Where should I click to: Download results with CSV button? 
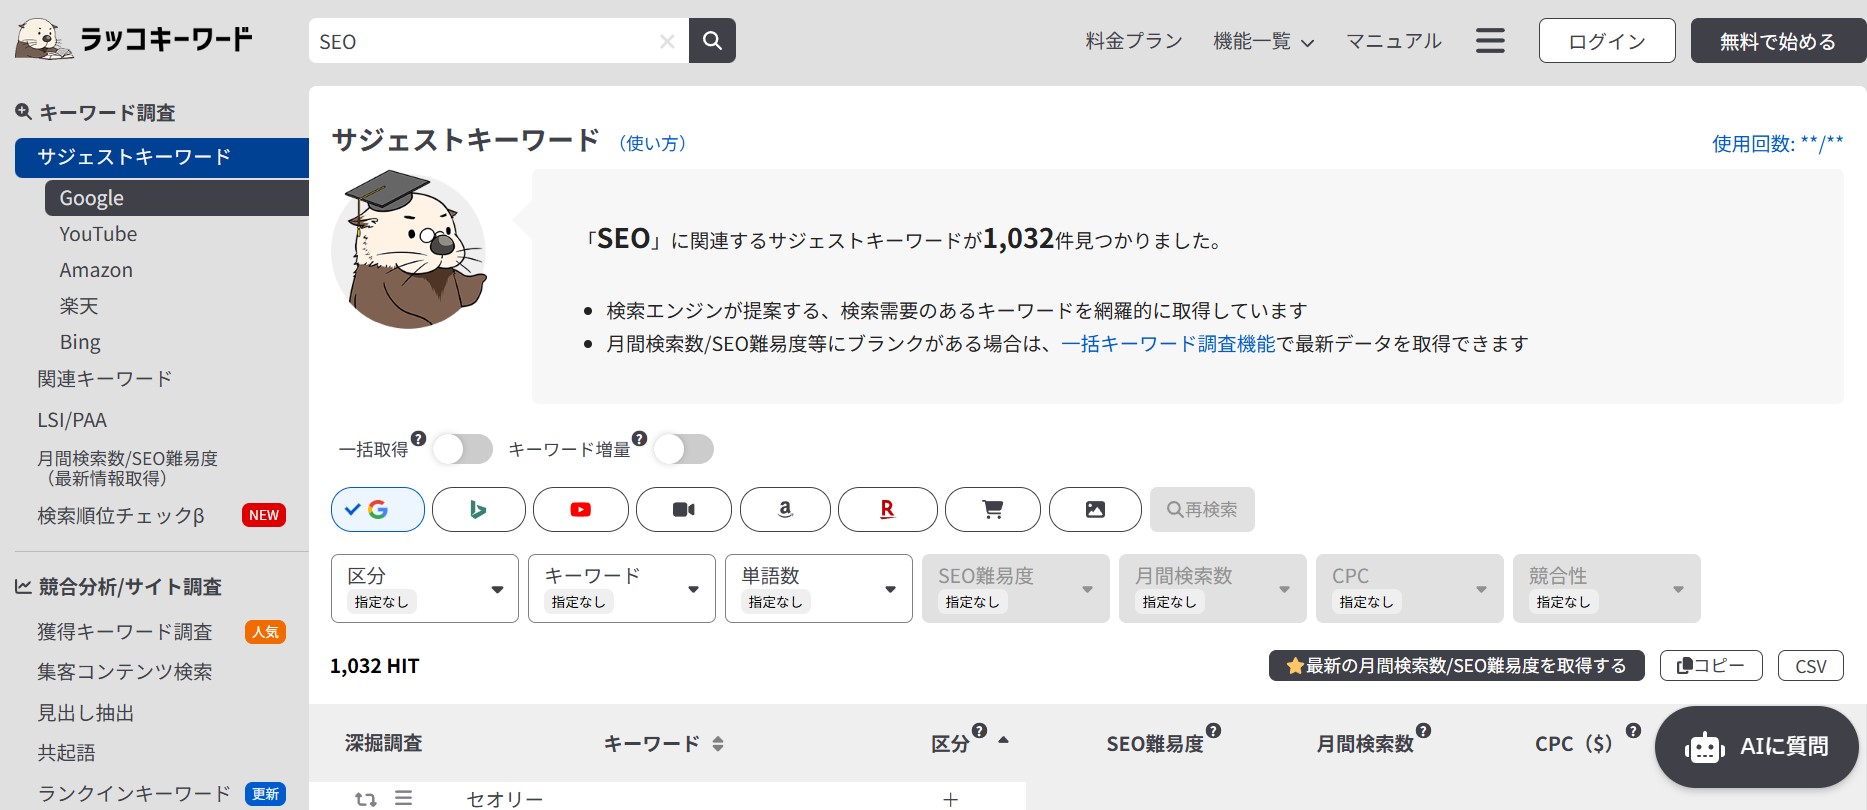click(x=1811, y=666)
